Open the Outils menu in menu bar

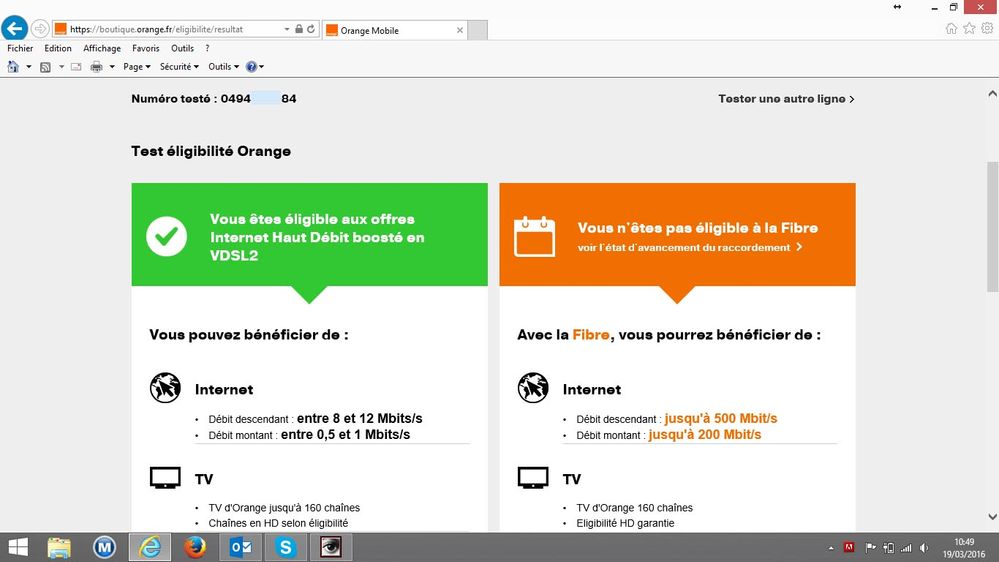(x=182, y=48)
